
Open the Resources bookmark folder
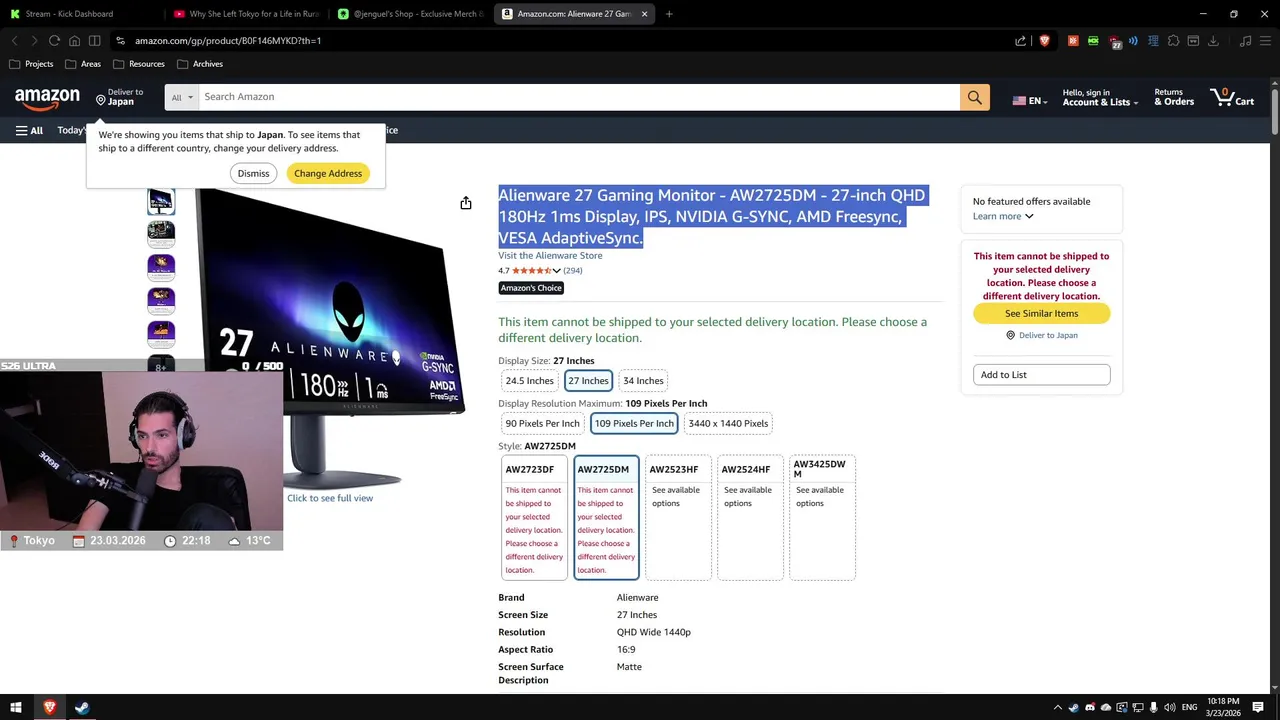[x=139, y=64]
